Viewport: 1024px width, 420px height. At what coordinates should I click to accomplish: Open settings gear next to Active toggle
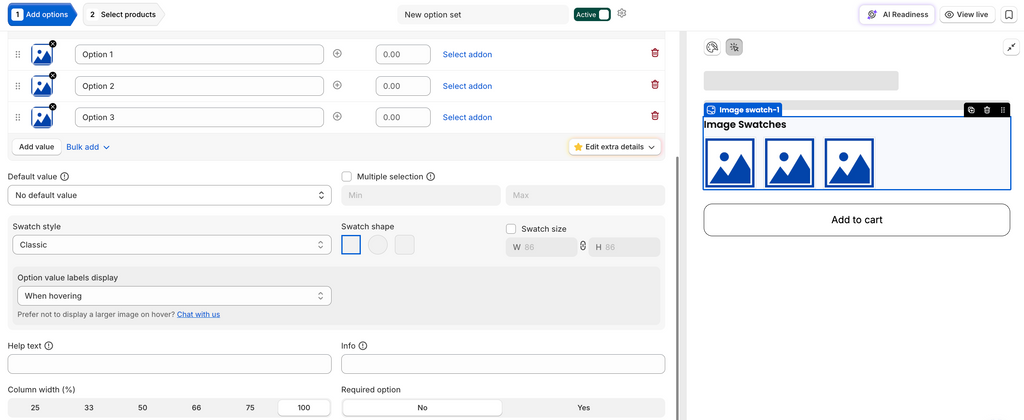(x=622, y=13)
